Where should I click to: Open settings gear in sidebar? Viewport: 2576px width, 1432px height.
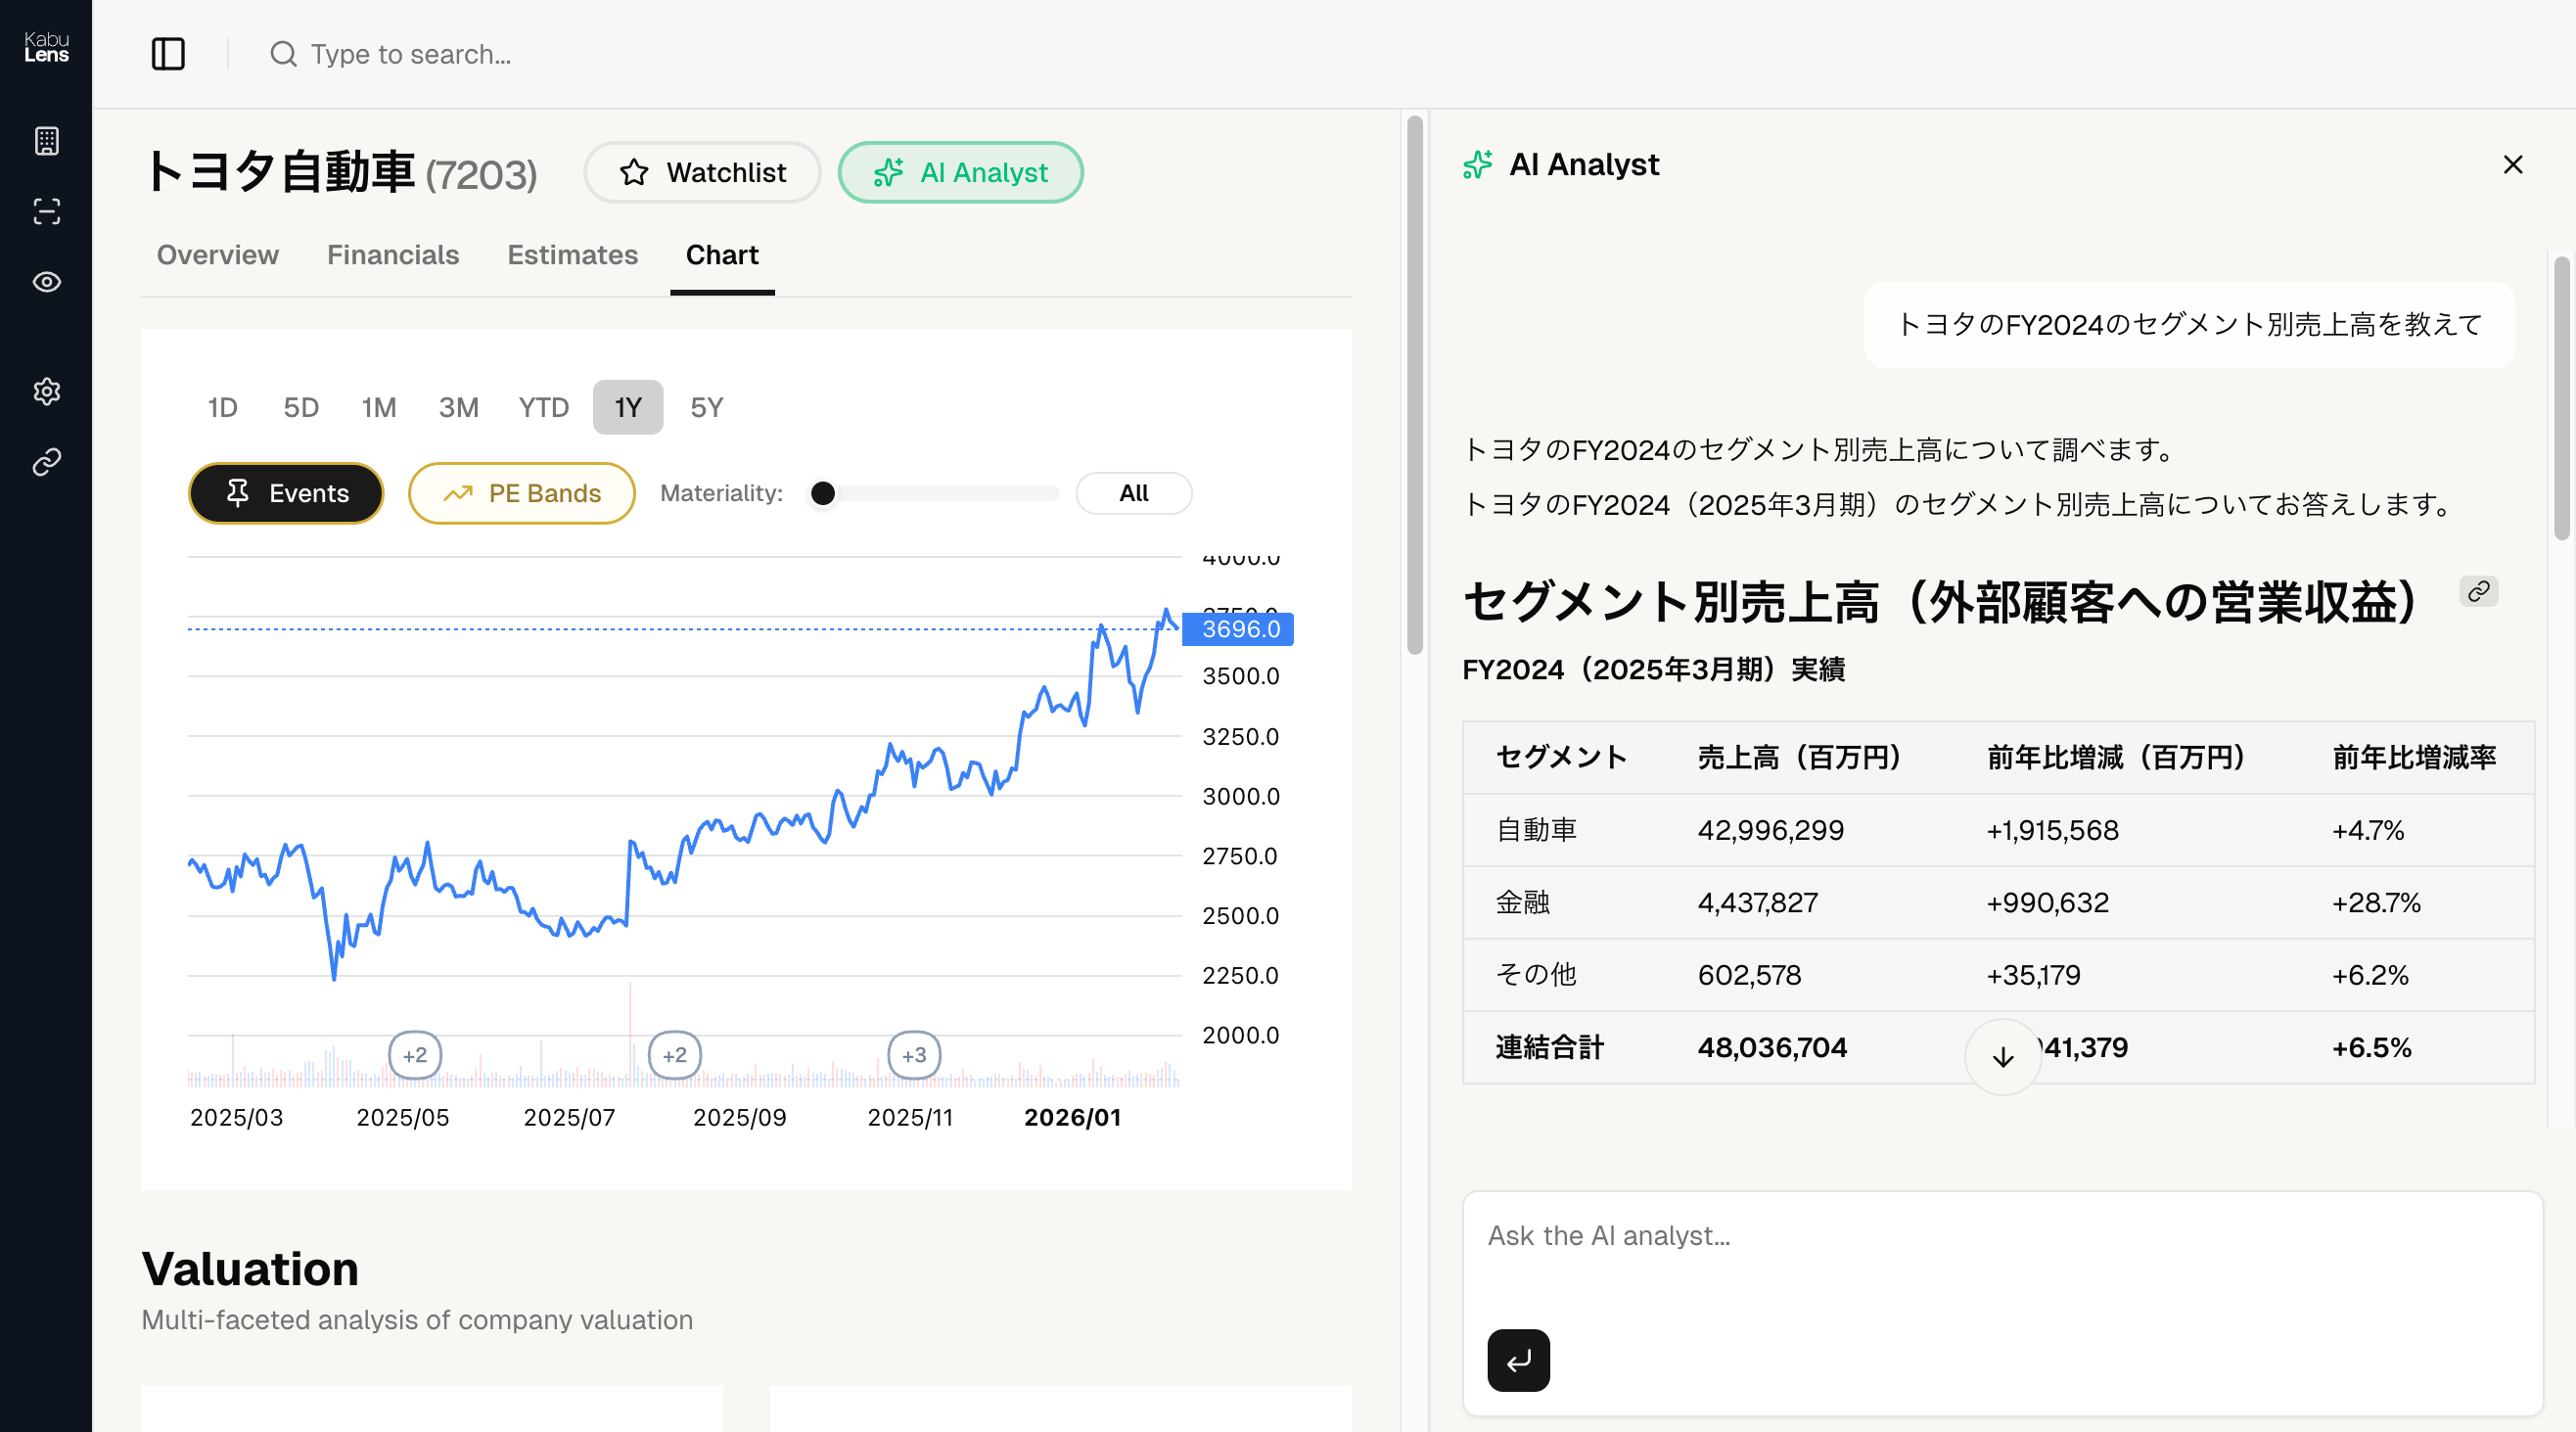46,391
